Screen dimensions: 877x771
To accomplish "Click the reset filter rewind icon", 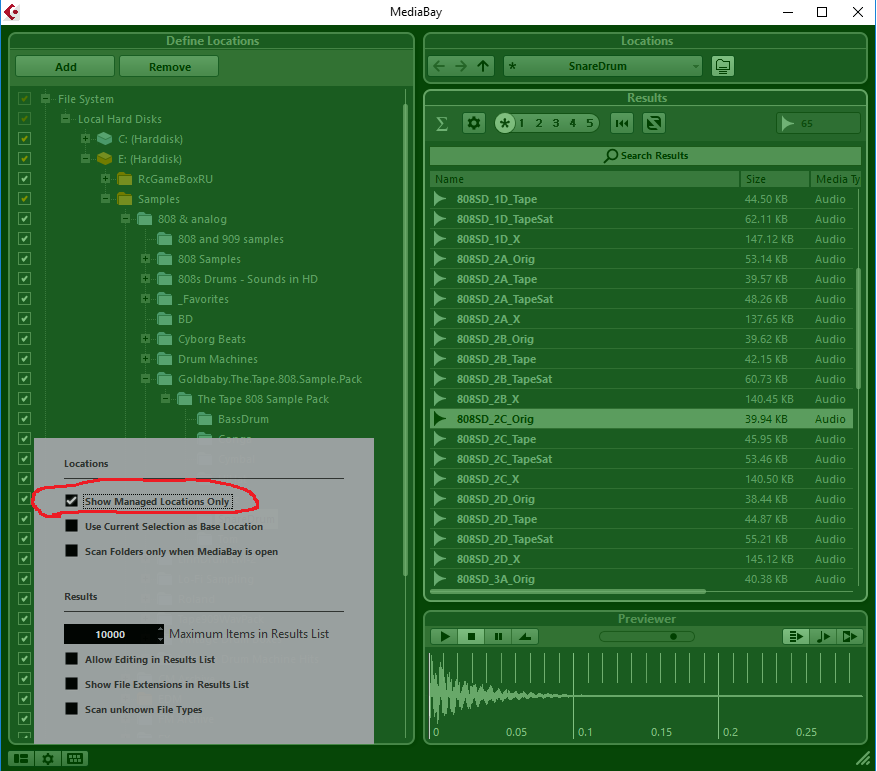I will [x=622, y=123].
